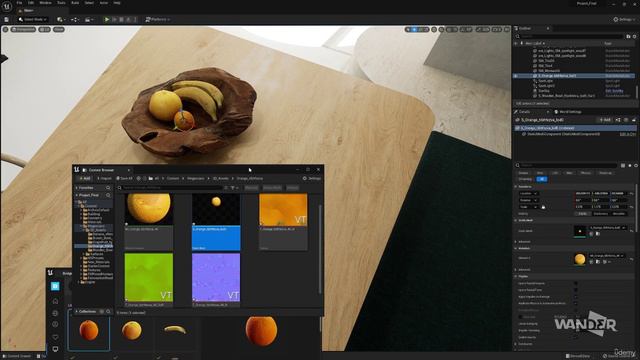The height and width of the screenshot is (360, 640).
Task: Click the orange material thumbnail in Details
Action: pyautogui.click(x=580, y=259)
